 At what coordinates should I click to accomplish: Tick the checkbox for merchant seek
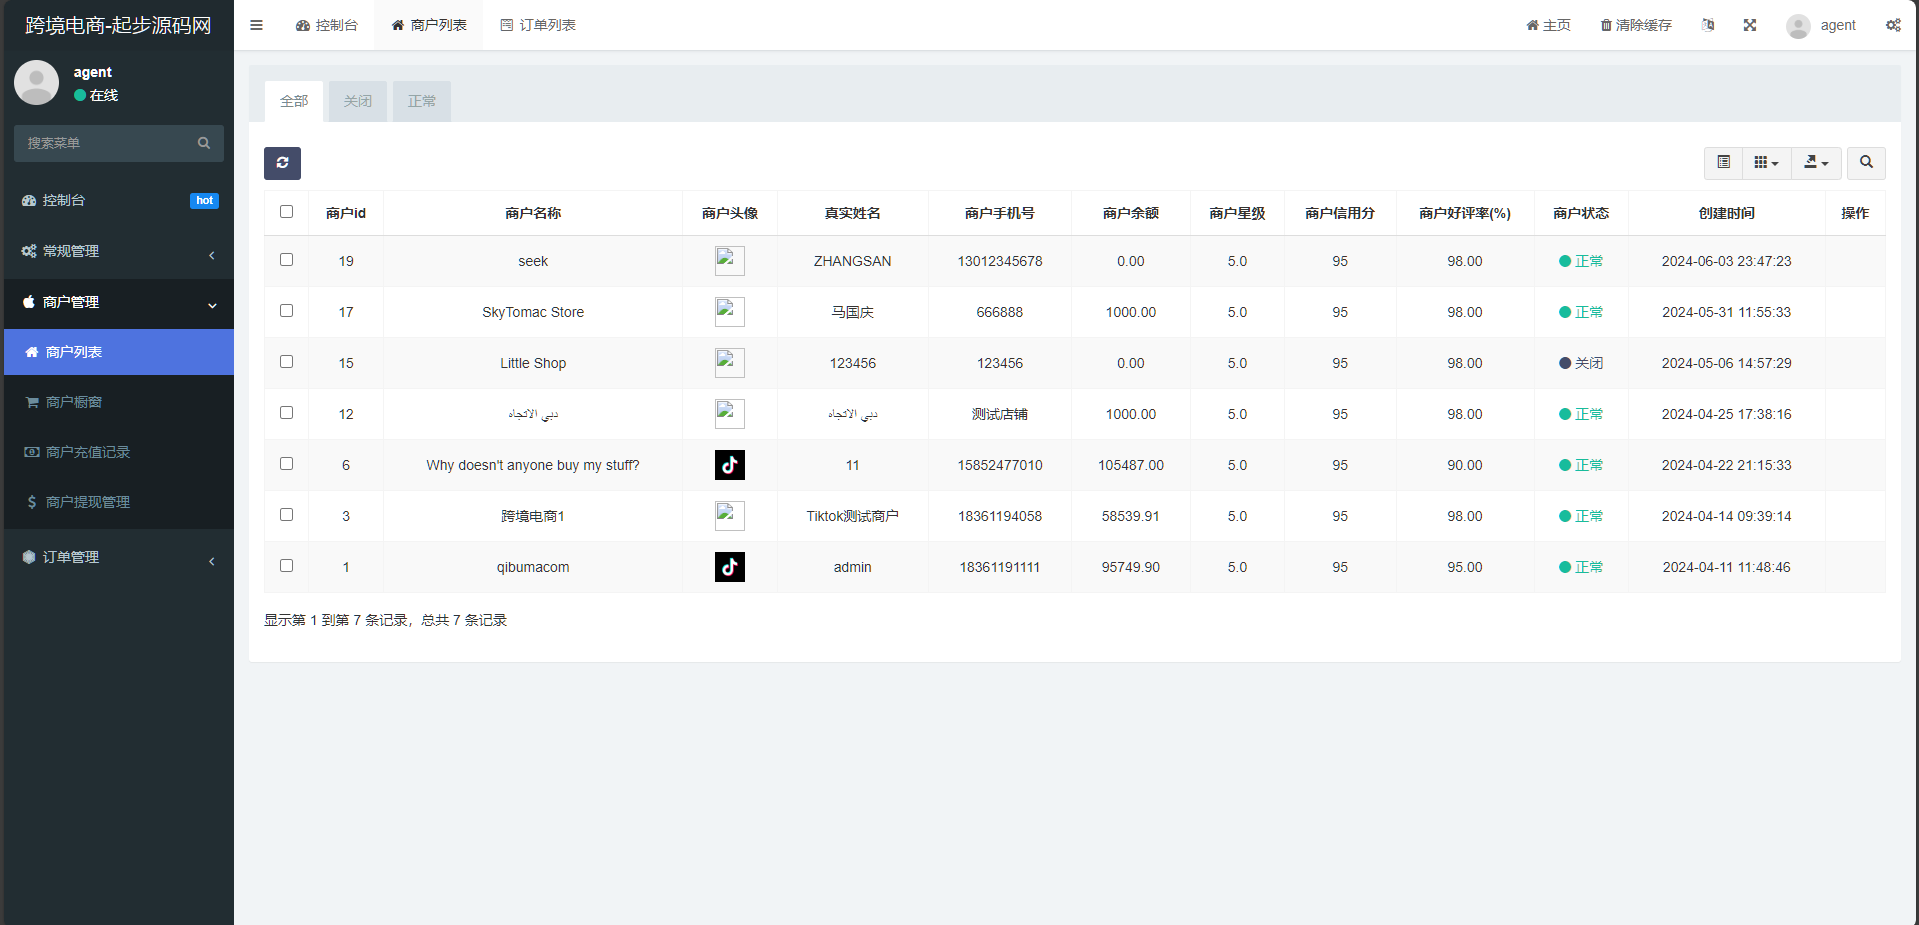[x=287, y=260]
